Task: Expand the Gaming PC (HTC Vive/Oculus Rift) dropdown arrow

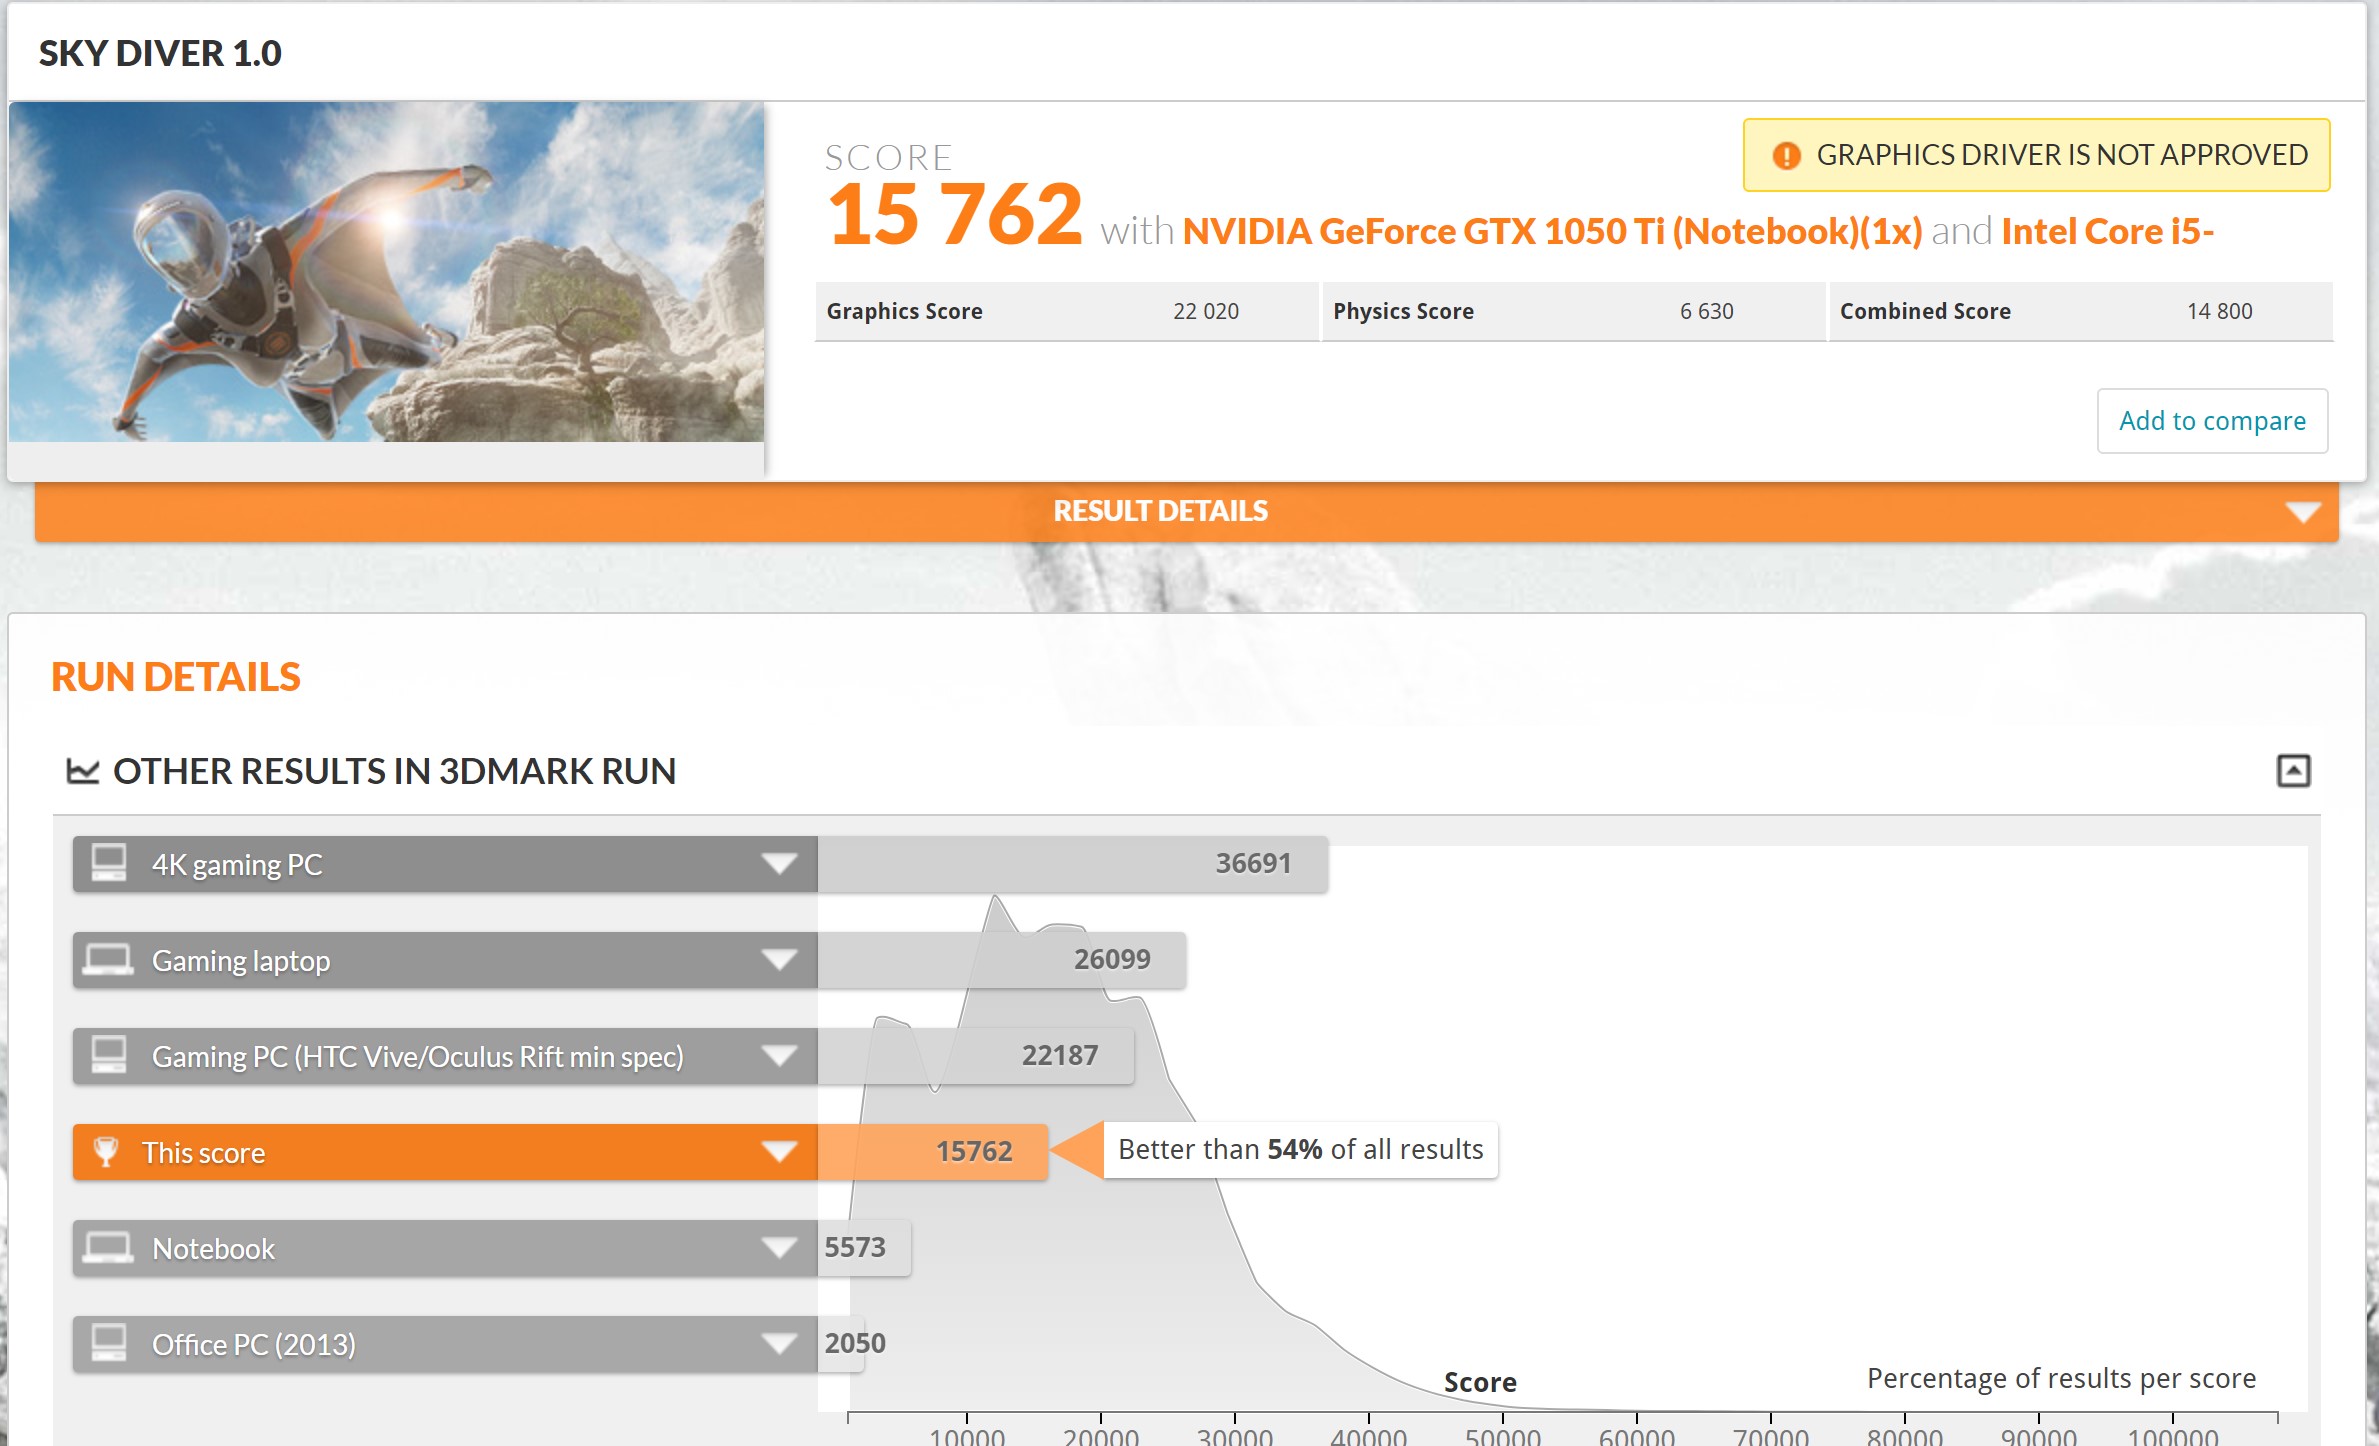Action: pos(779,1055)
